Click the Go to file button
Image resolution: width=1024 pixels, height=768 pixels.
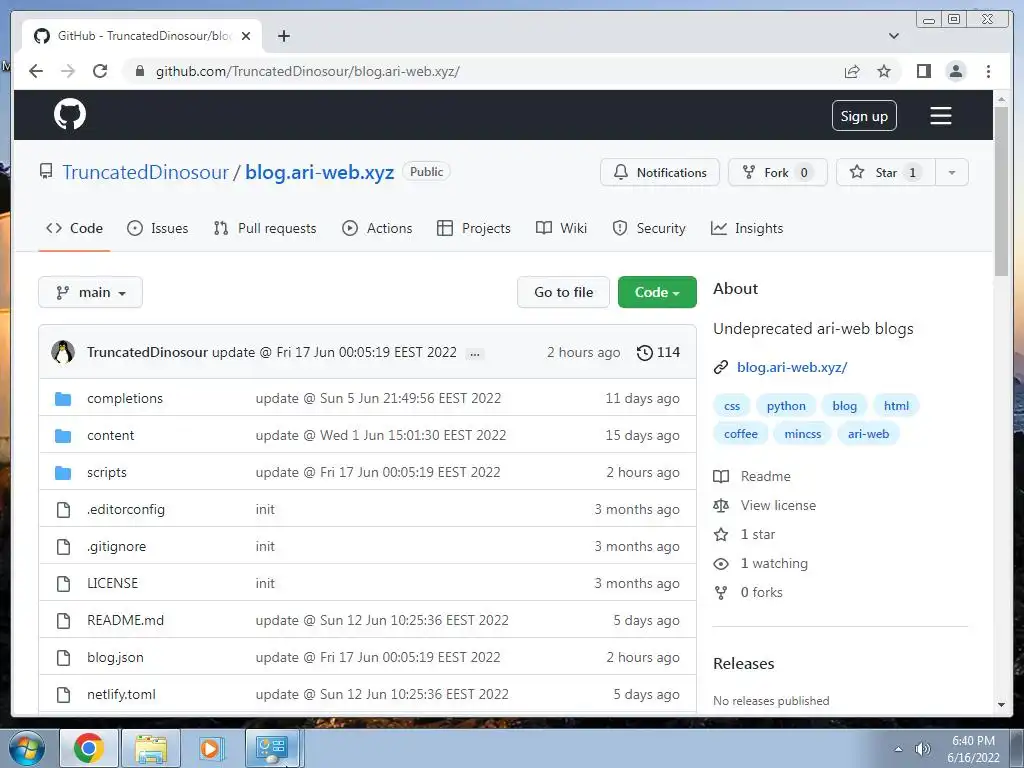(x=564, y=292)
